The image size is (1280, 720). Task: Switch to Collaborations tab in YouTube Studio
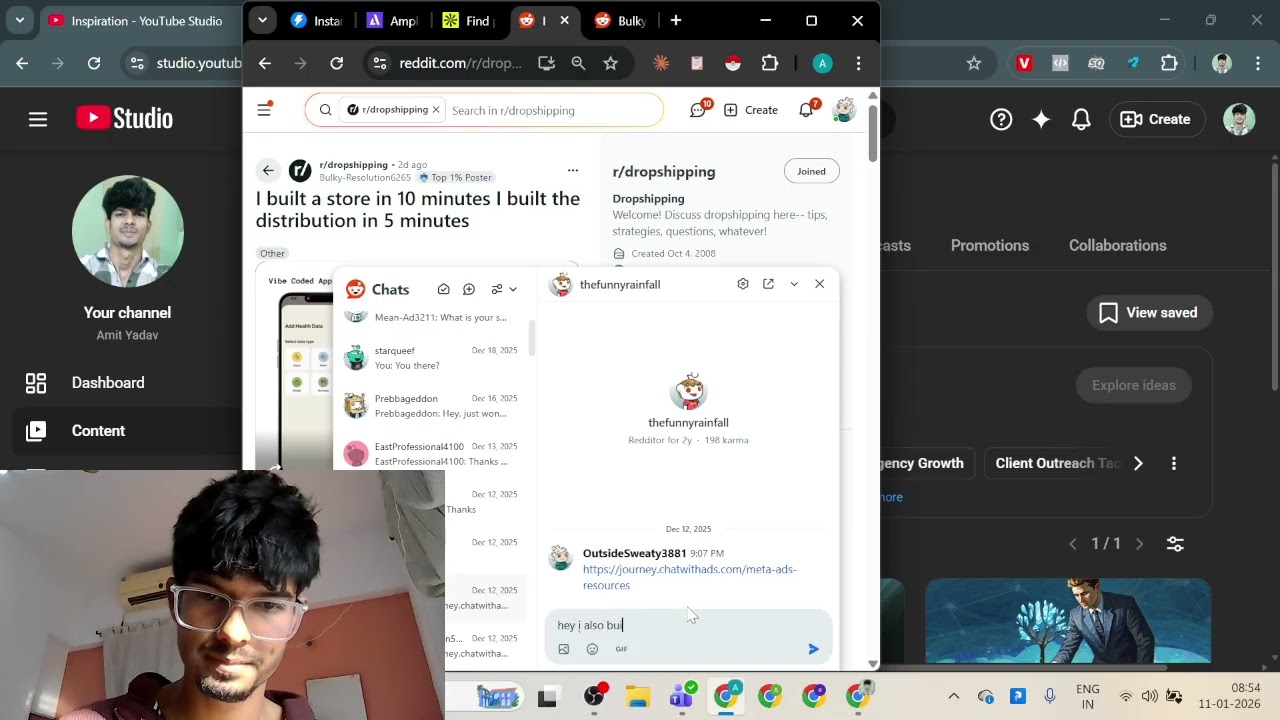pos(1118,245)
